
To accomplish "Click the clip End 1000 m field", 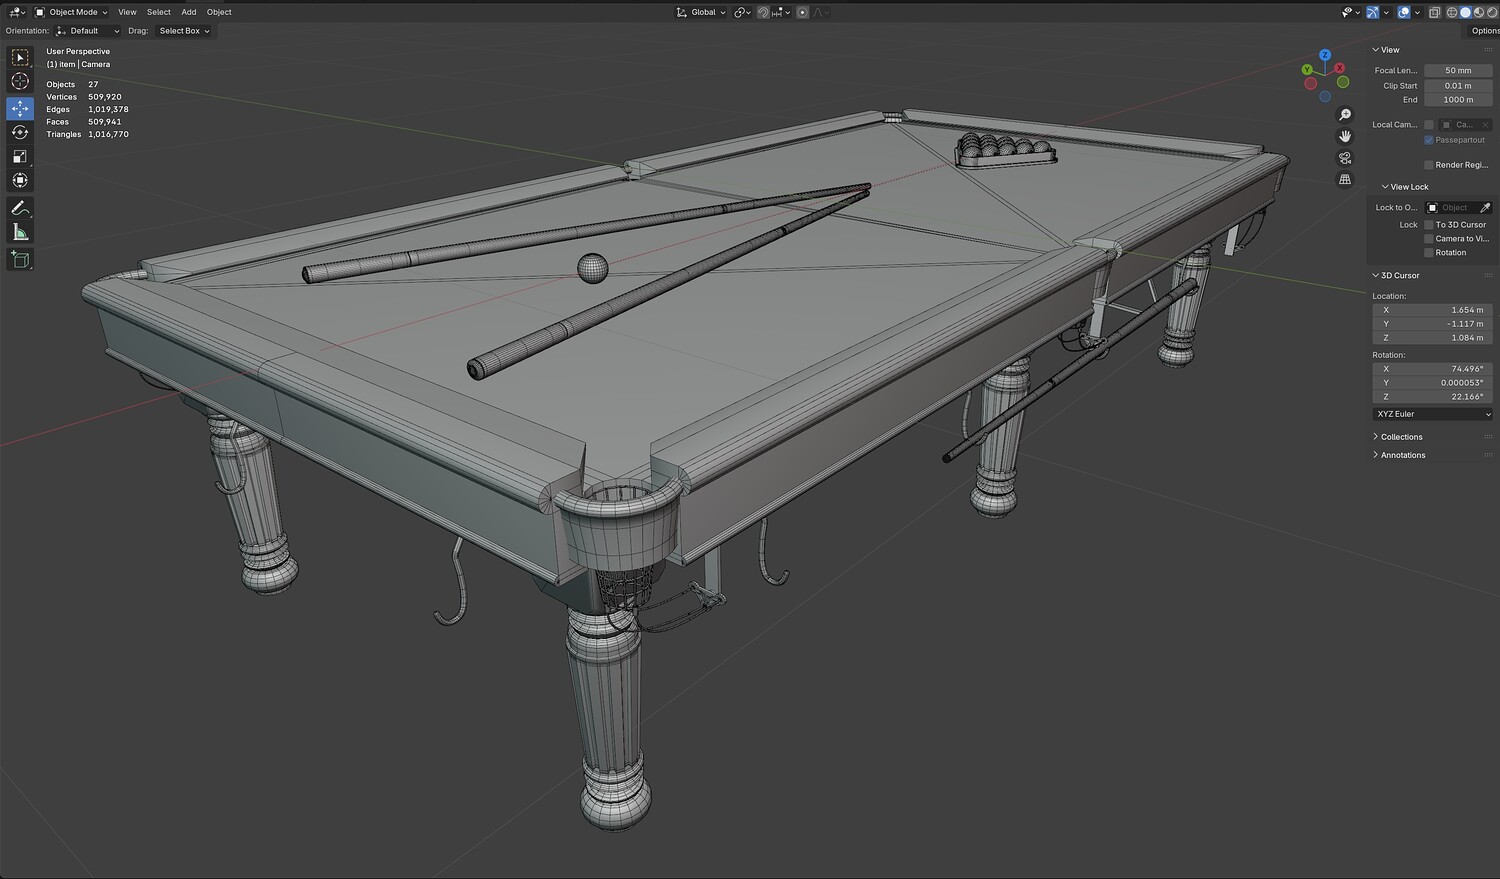I will point(1459,100).
